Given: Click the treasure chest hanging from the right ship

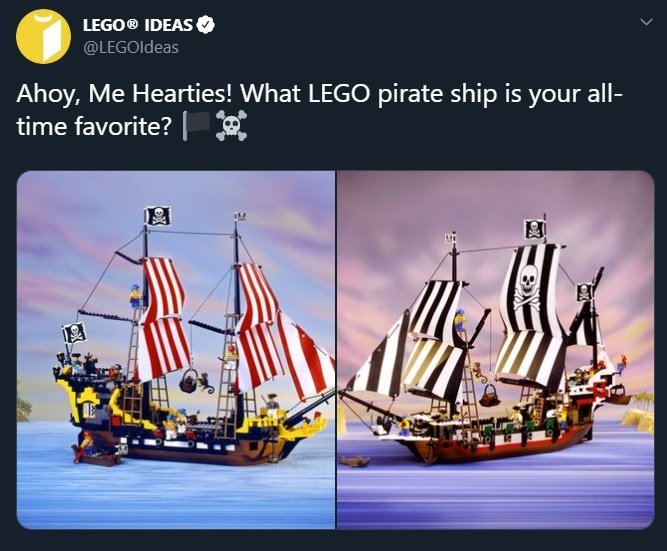Looking at the screenshot, I should [489, 397].
